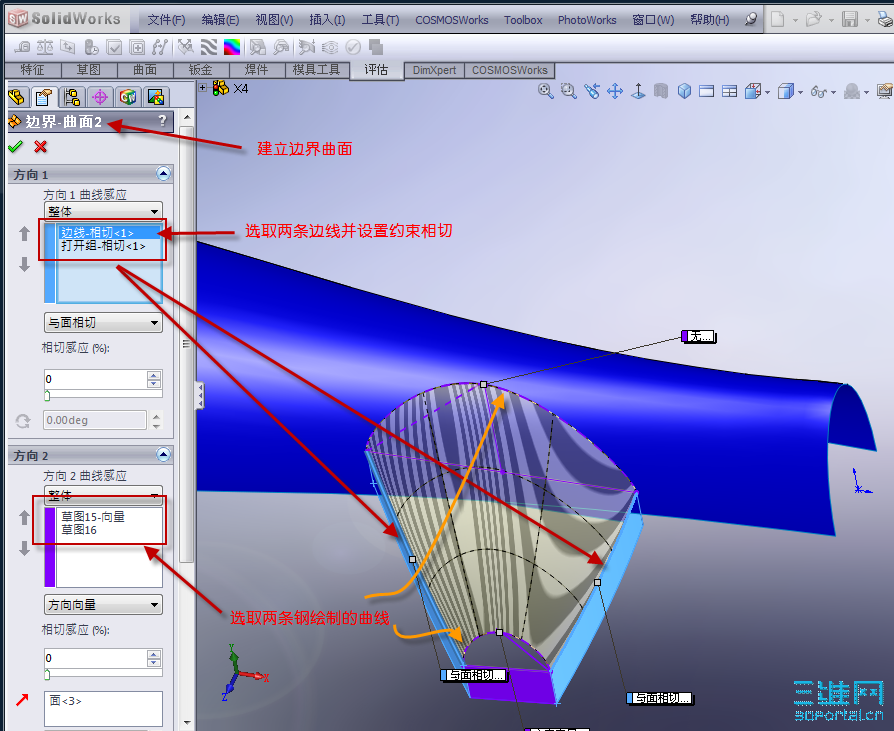The height and width of the screenshot is (731, 894).
Task: Open the COSMOSWorks manager tab icon
Action: (128, 97)
